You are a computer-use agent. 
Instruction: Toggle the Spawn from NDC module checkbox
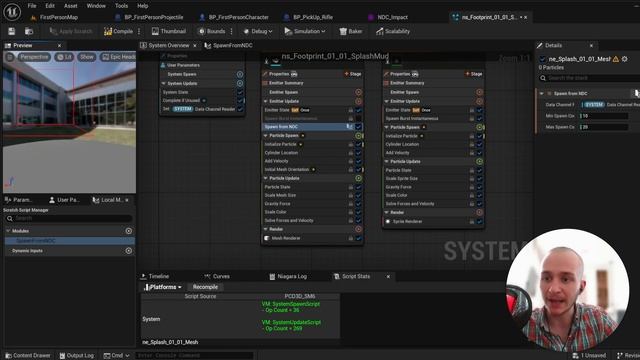(x=358, y=127)
